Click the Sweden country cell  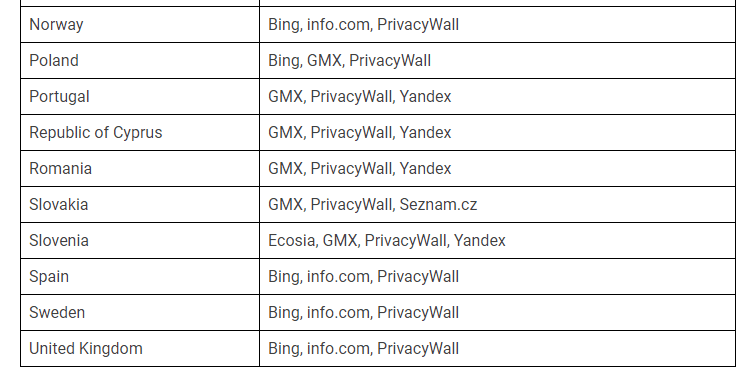tap(140, 313)
